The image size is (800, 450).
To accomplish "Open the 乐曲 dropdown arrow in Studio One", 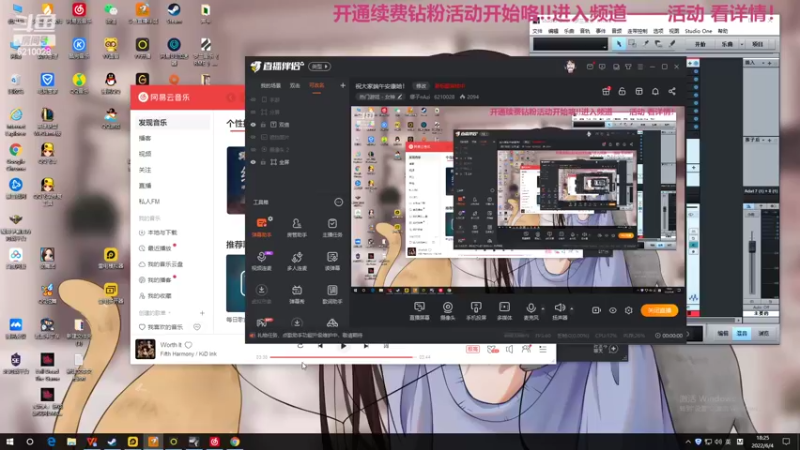I will 741,44.
